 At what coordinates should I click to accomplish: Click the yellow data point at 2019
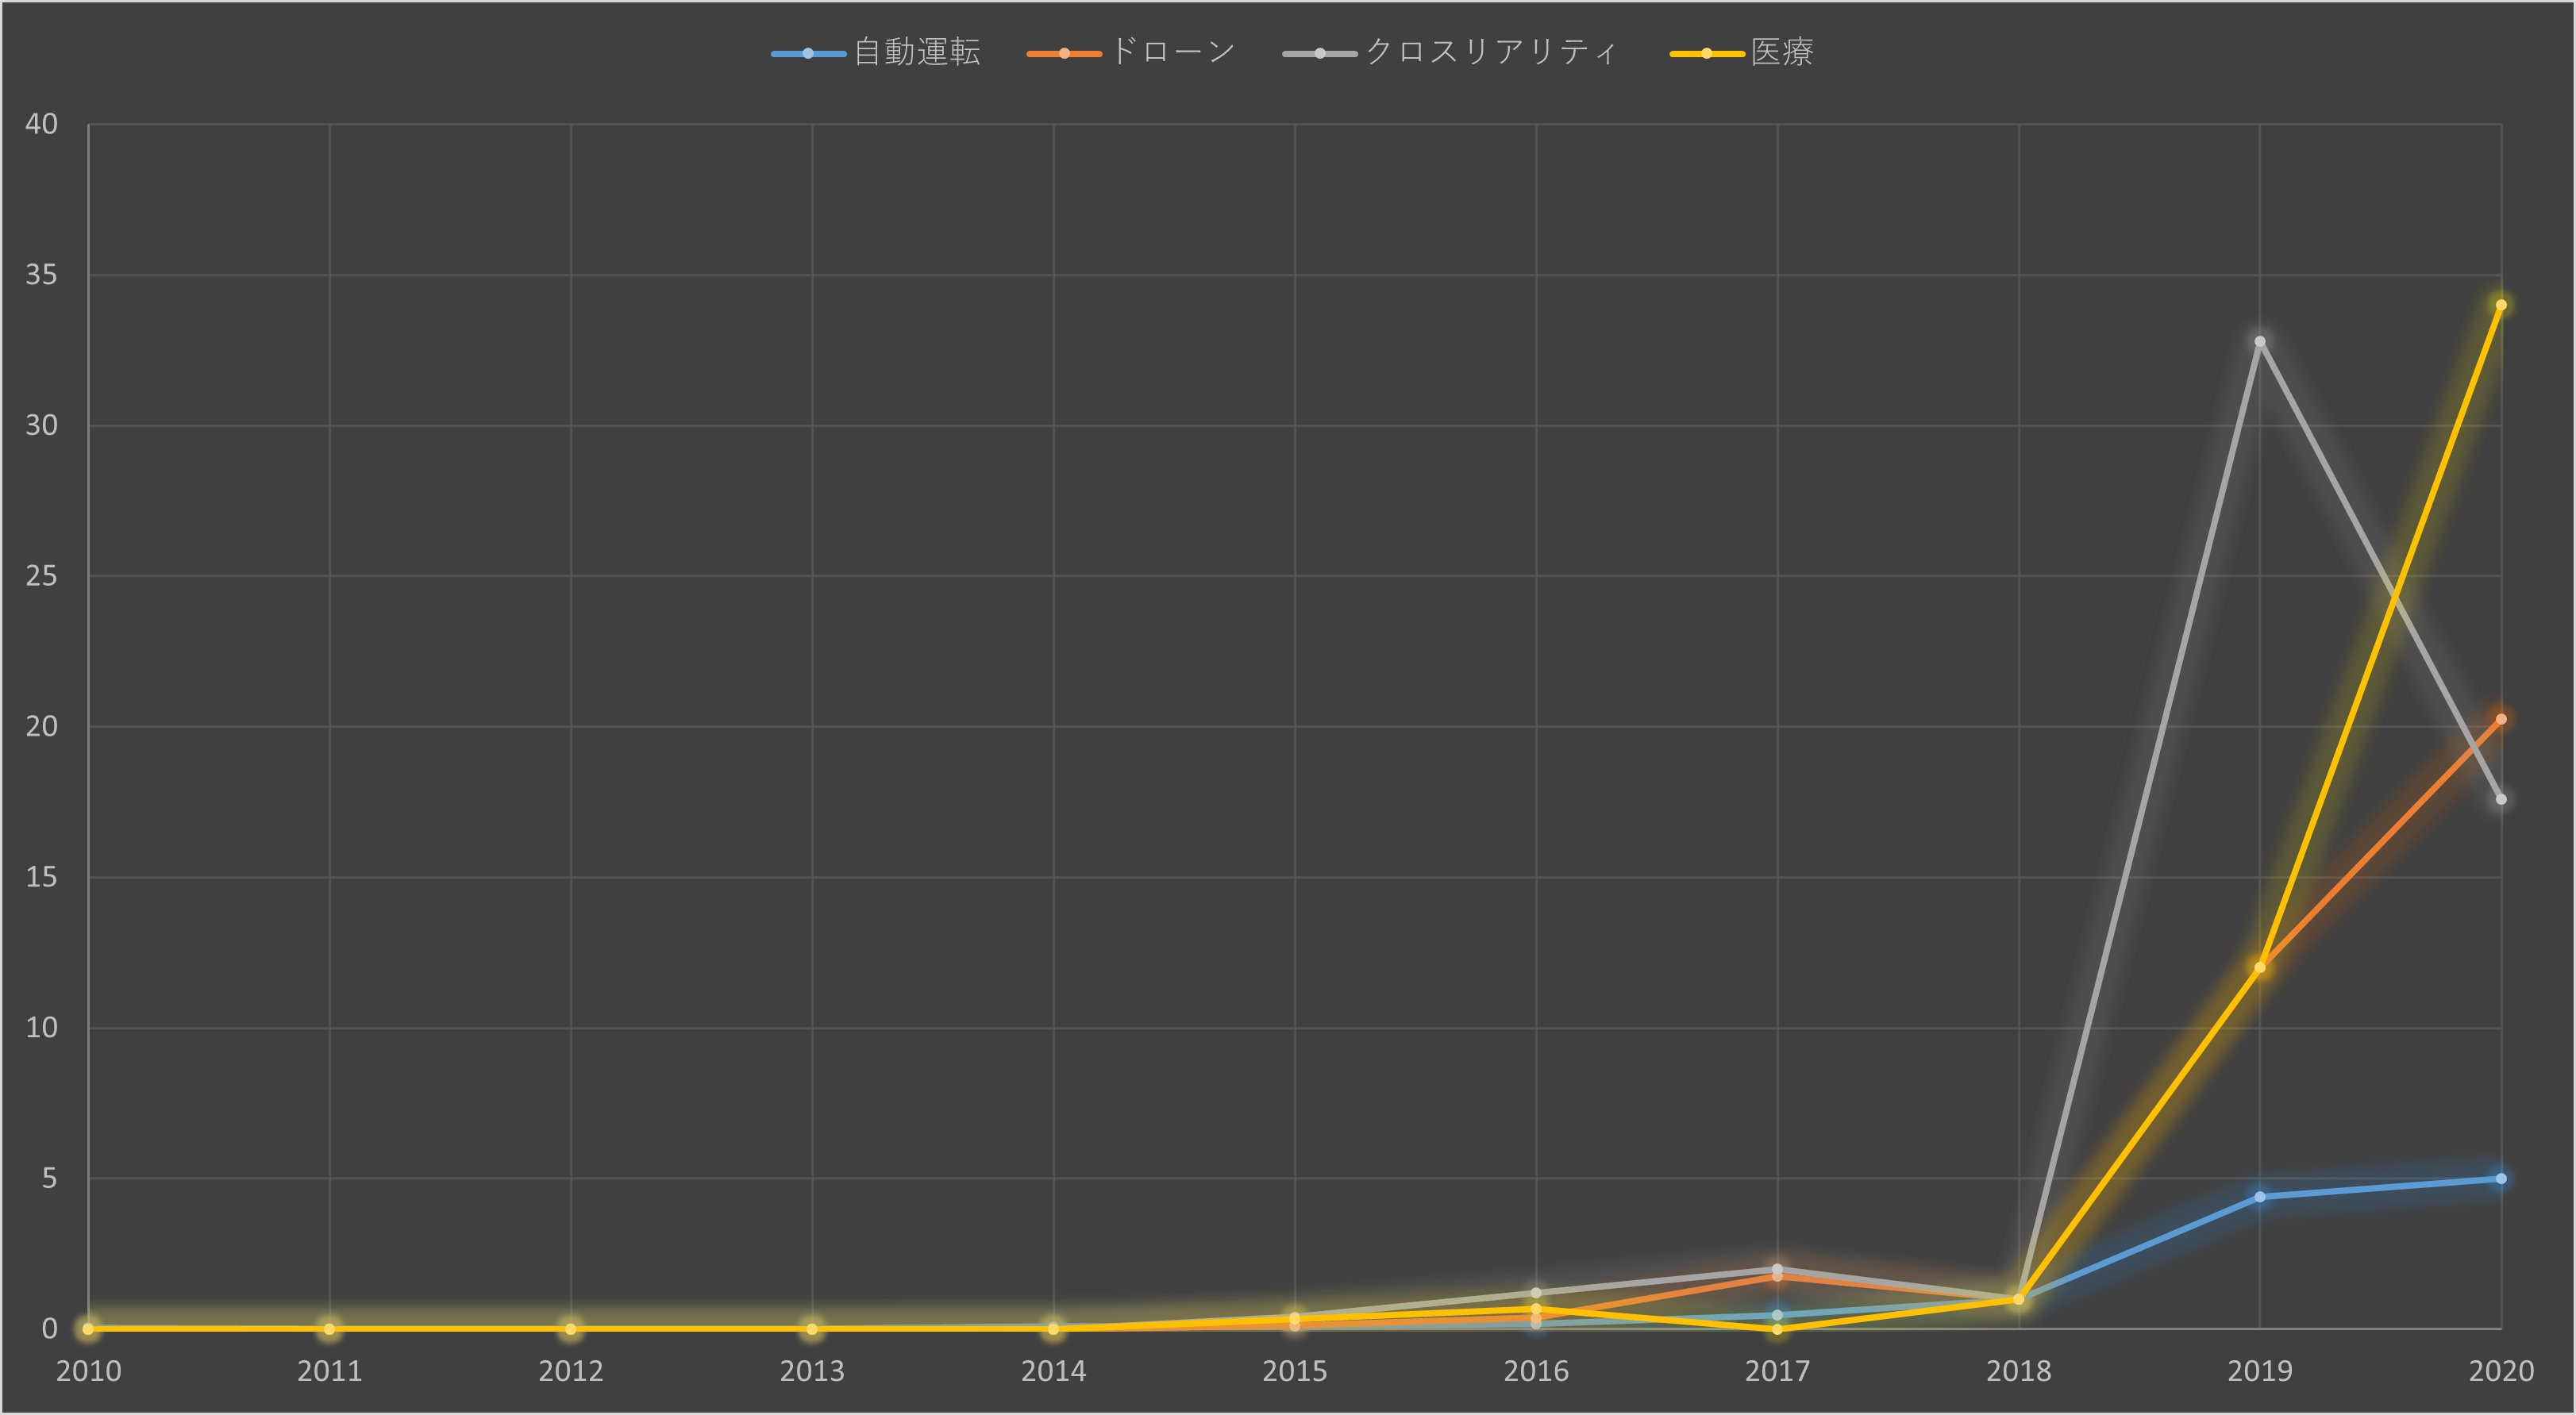[2260, 967]
